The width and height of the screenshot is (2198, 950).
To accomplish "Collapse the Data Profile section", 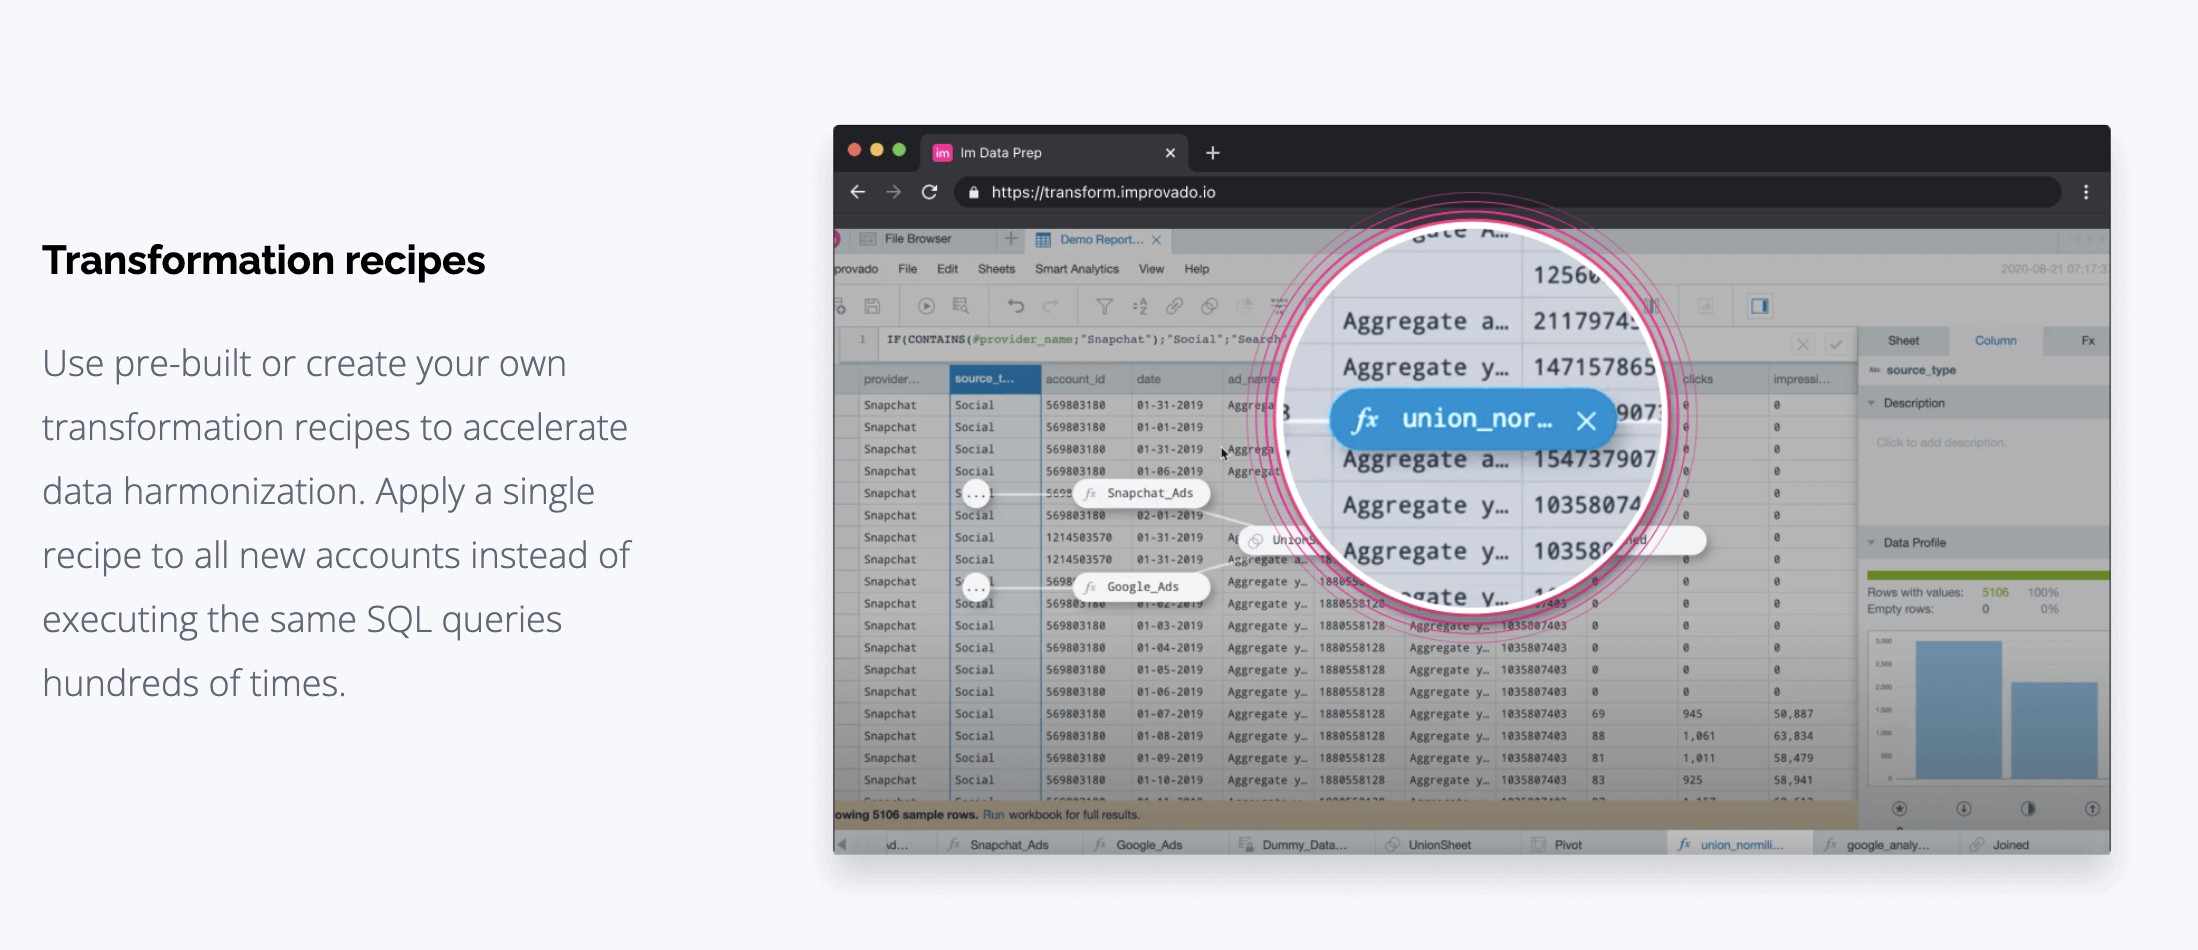I will pyautogui.click(x=1872, y=543).
